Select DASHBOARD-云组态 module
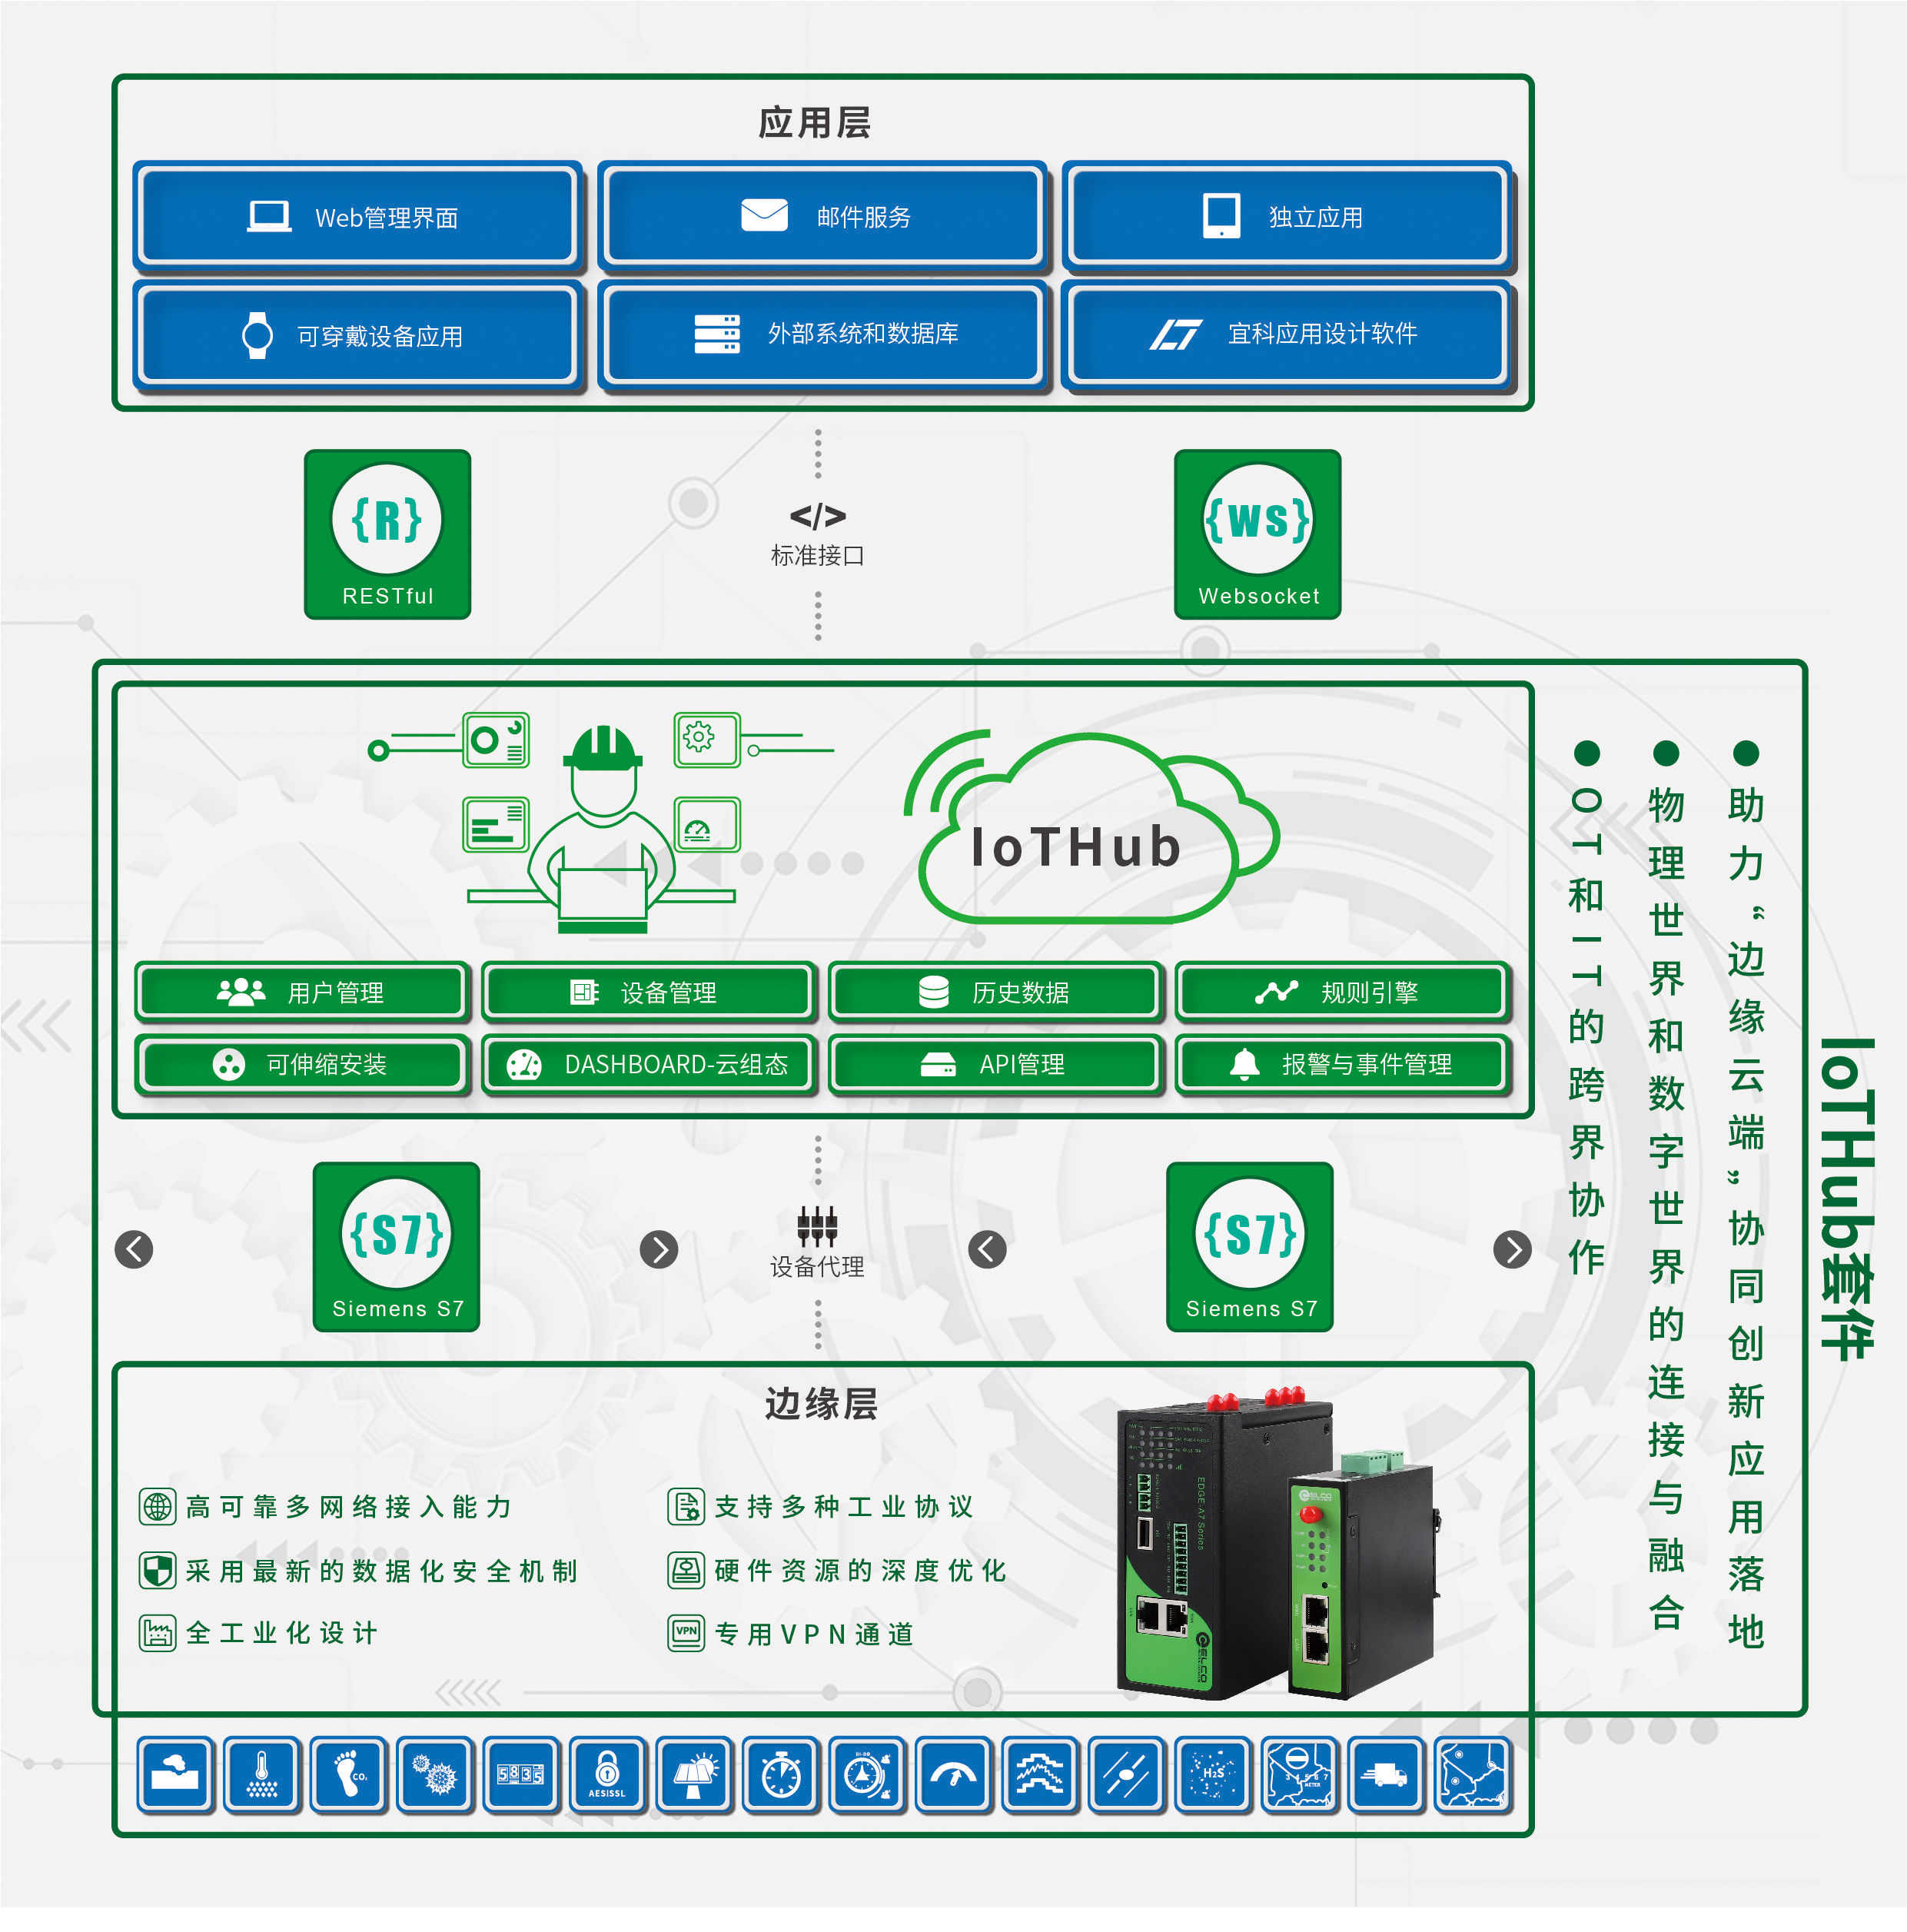This screenshot has height=1932, width=1907. click(648, 1065)
